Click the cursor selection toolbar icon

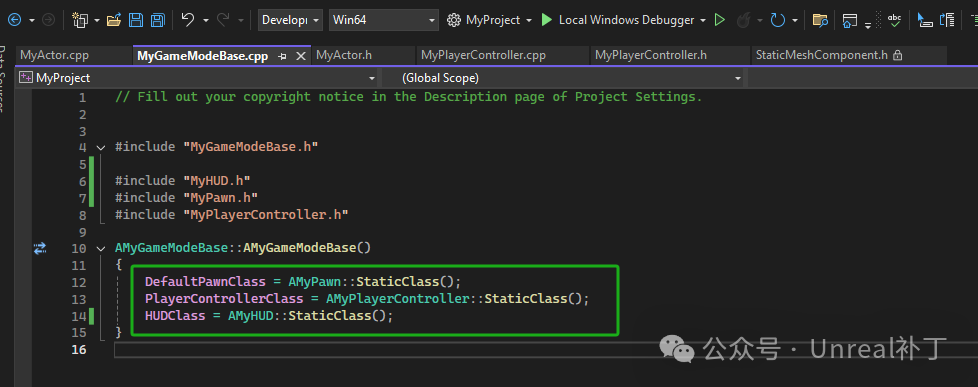point(925,21)
